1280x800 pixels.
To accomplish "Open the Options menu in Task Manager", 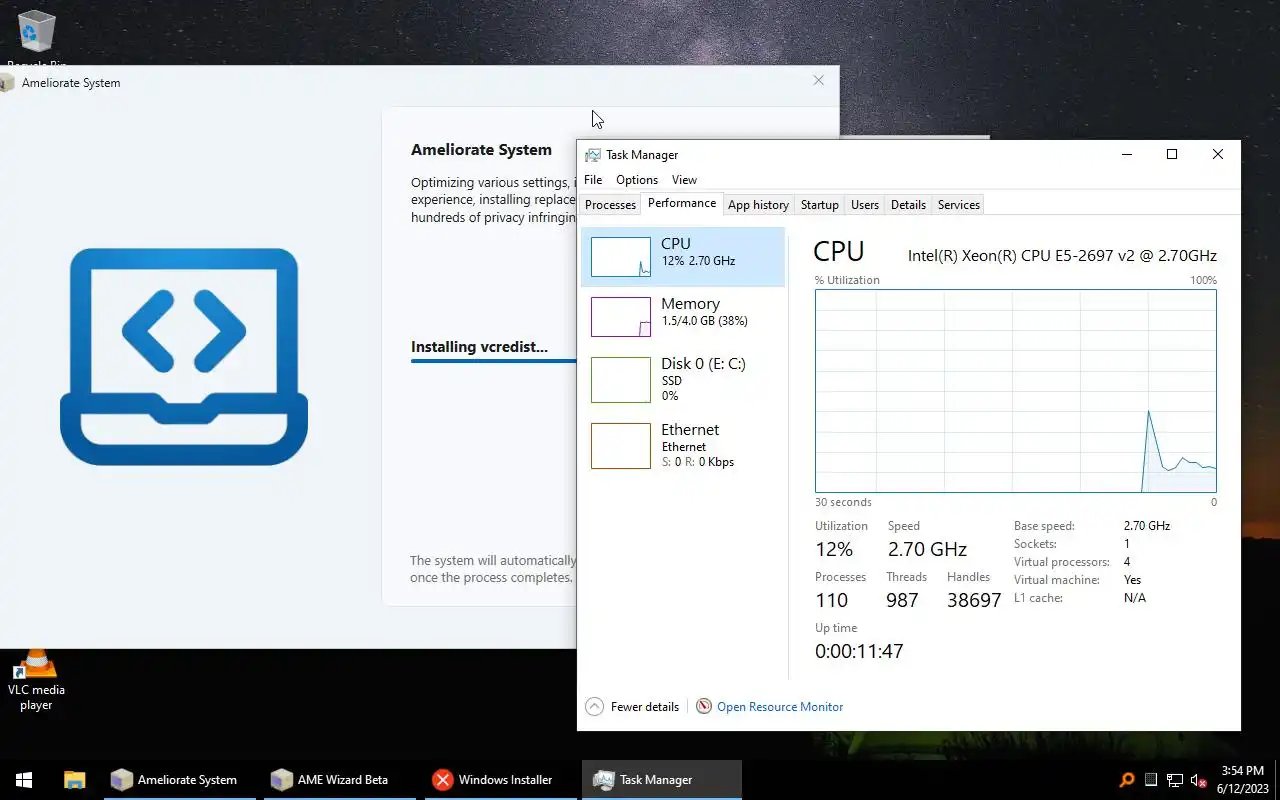I will coord(637,180).
